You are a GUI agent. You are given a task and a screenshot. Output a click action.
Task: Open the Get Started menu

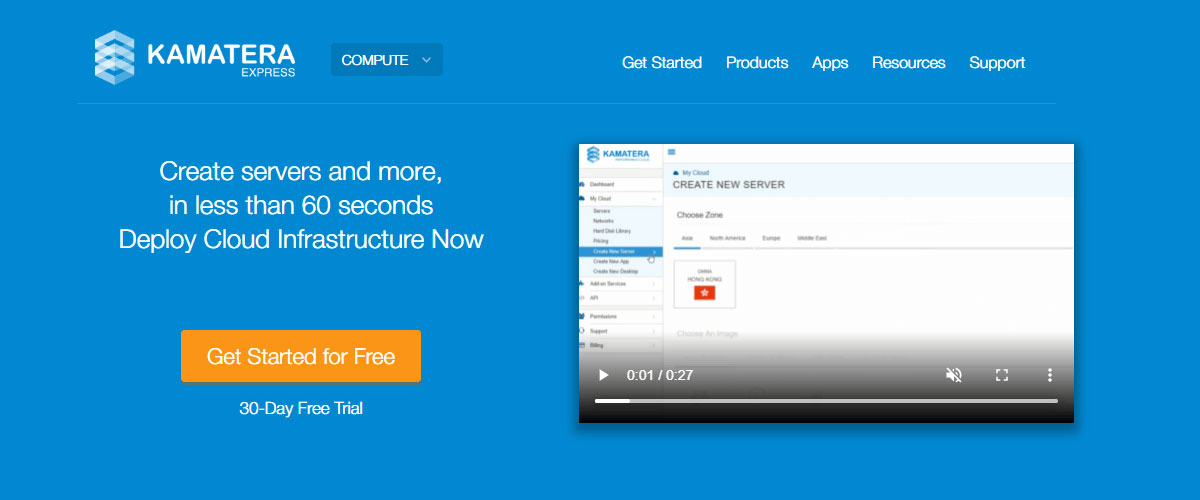(x=662, y=62)
